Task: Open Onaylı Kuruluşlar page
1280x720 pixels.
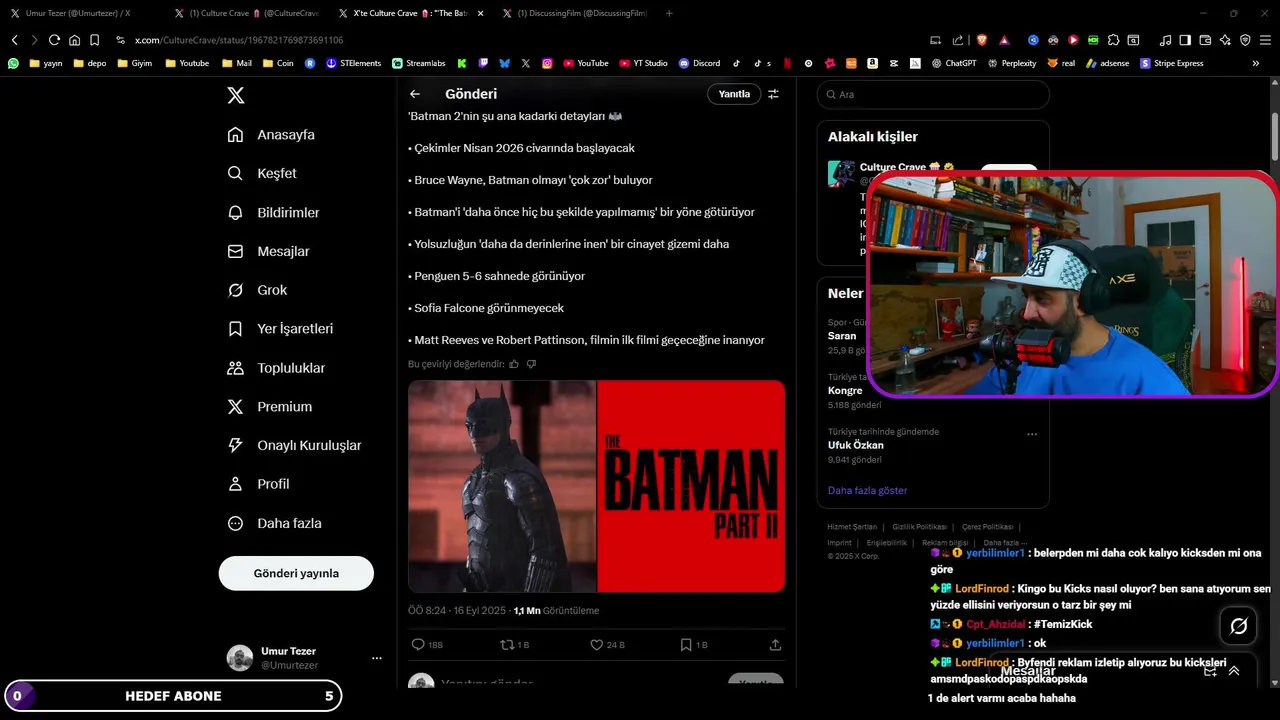Action: pyautogui.click(x=294, y=445)
